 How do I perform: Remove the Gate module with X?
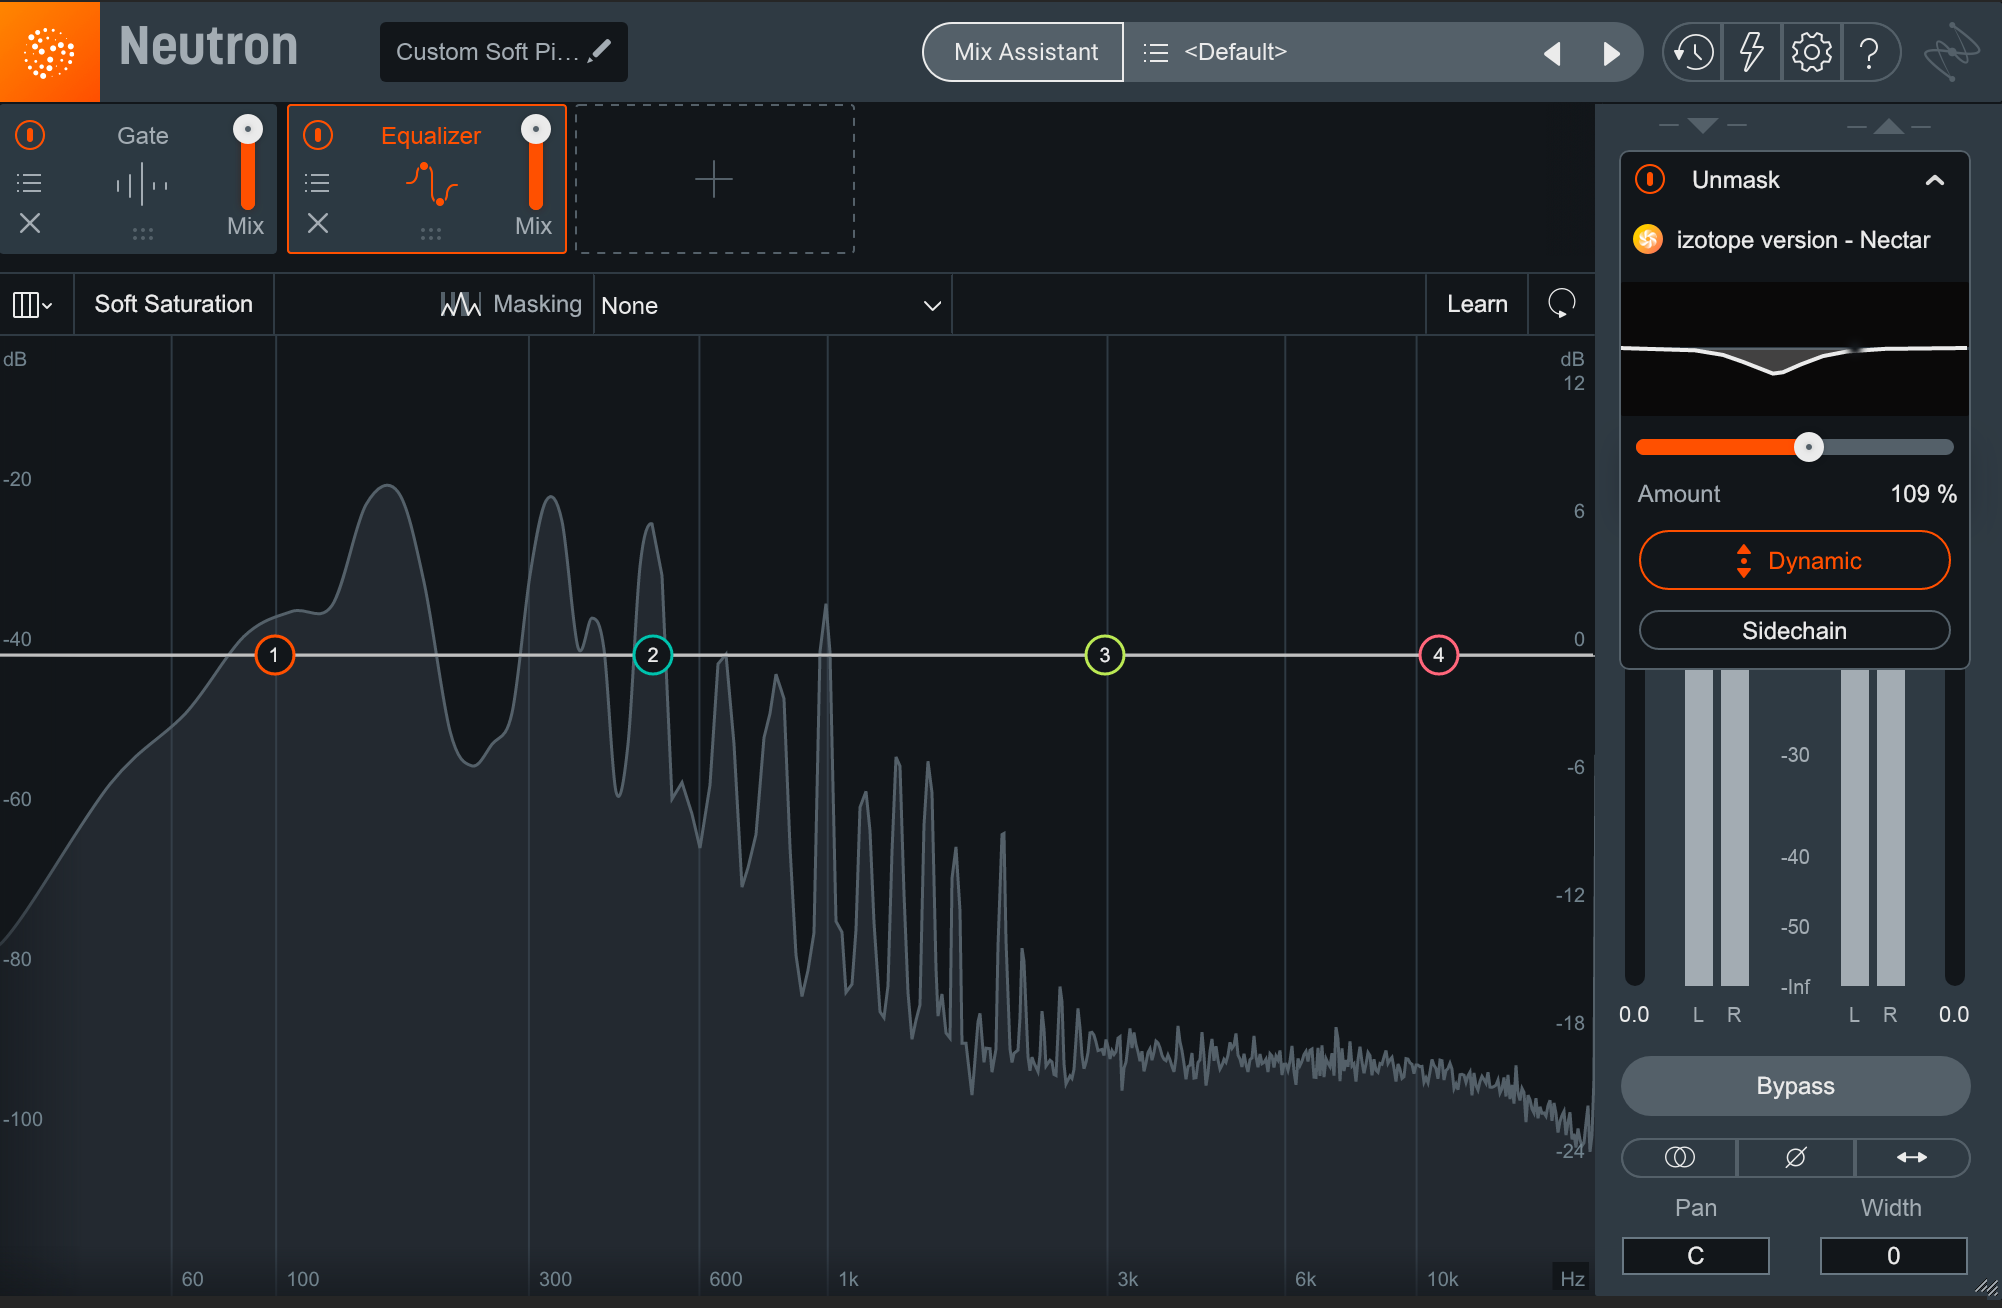pyautogui.click(x=30, y=223)
